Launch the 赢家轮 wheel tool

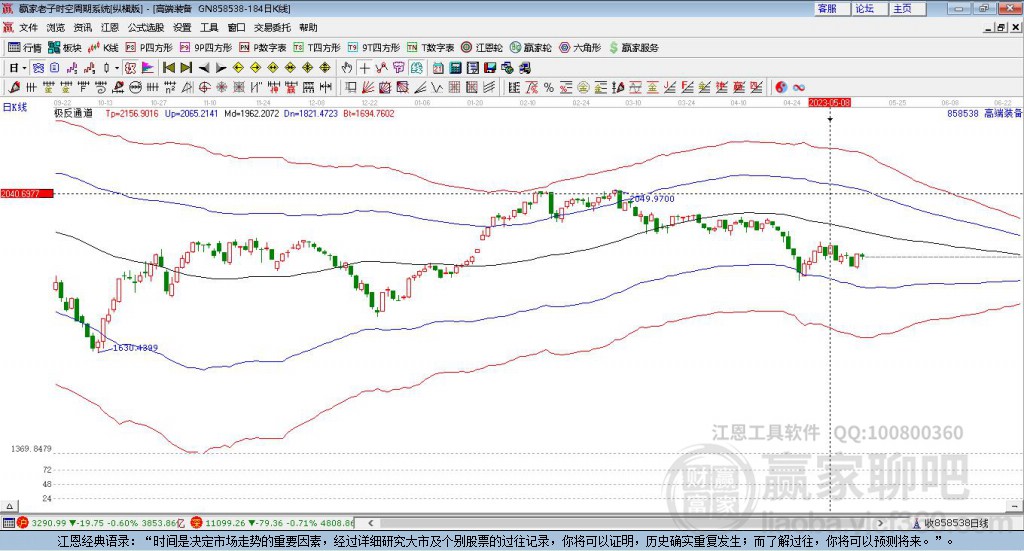530,48
